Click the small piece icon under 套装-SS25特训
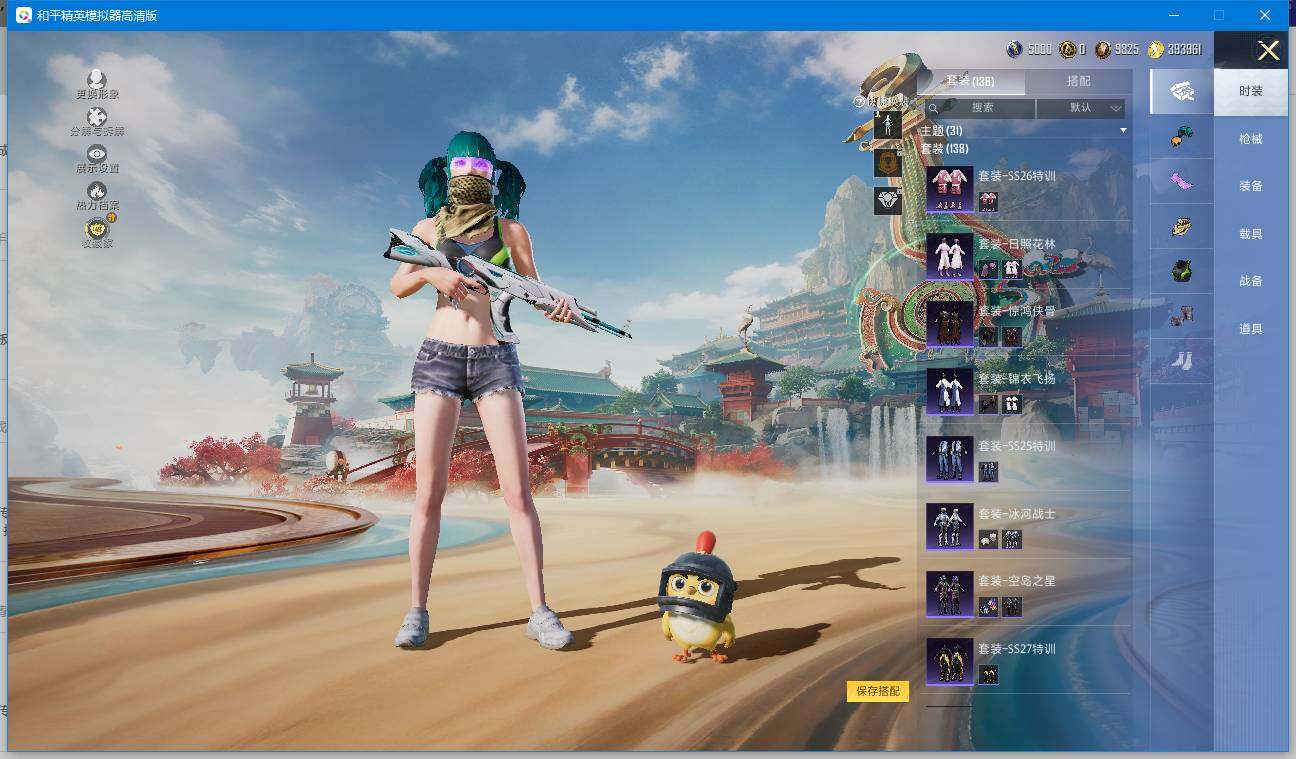The height and width of the screenshot is (759, 1296). click(988, 472)
